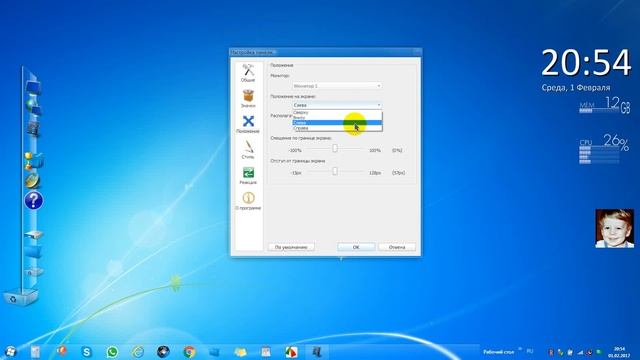Click the blue folder icon in dock
Image resolution: width=640 pixels, height=360 pixels.
pyautogui.click(x=33, y=251)
